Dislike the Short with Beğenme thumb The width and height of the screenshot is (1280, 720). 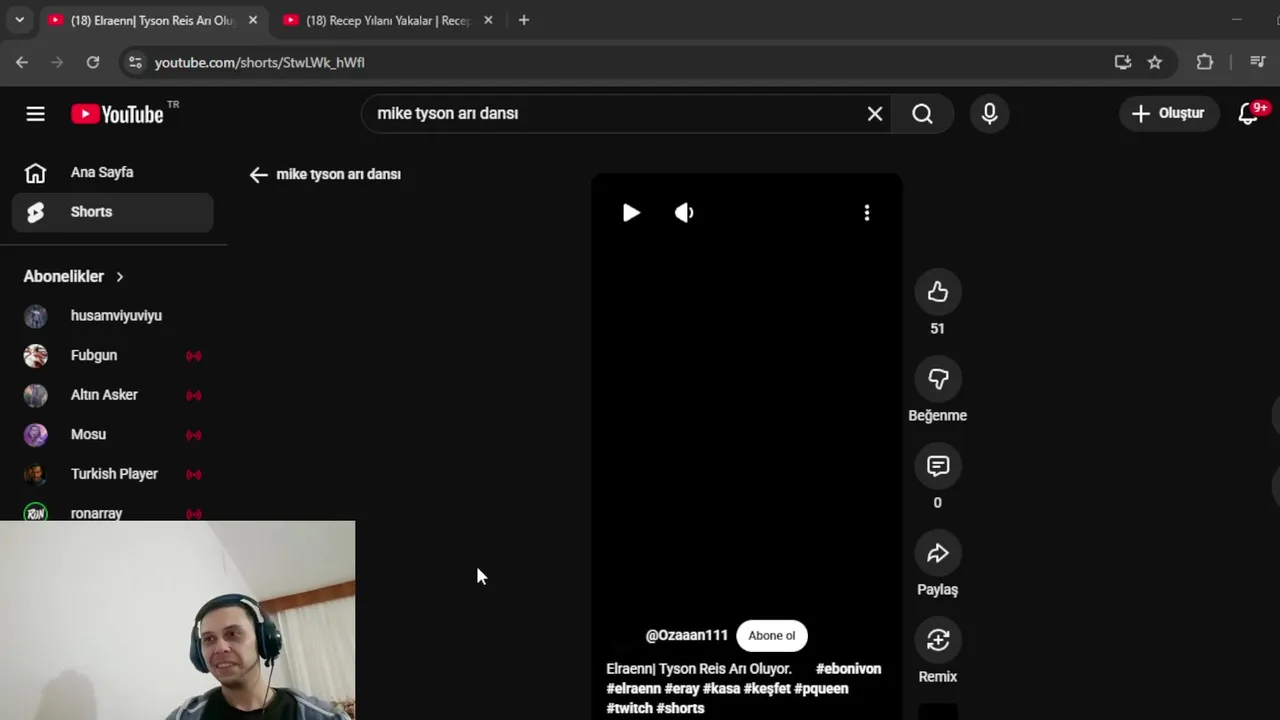937,379
